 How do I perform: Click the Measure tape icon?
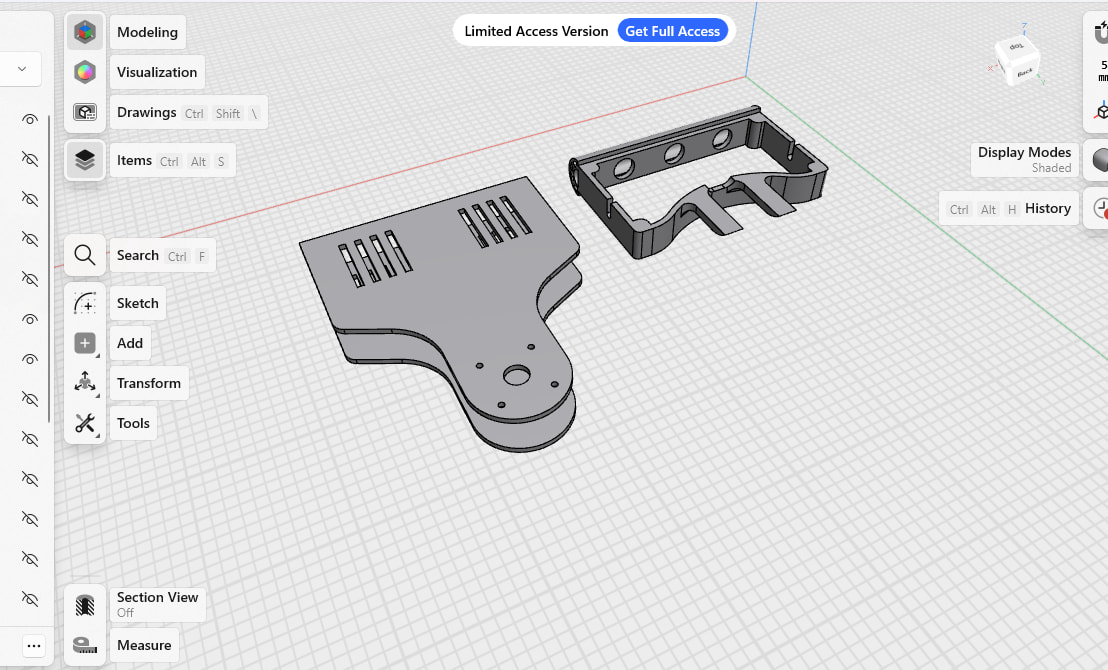click(x=85, y=645)
